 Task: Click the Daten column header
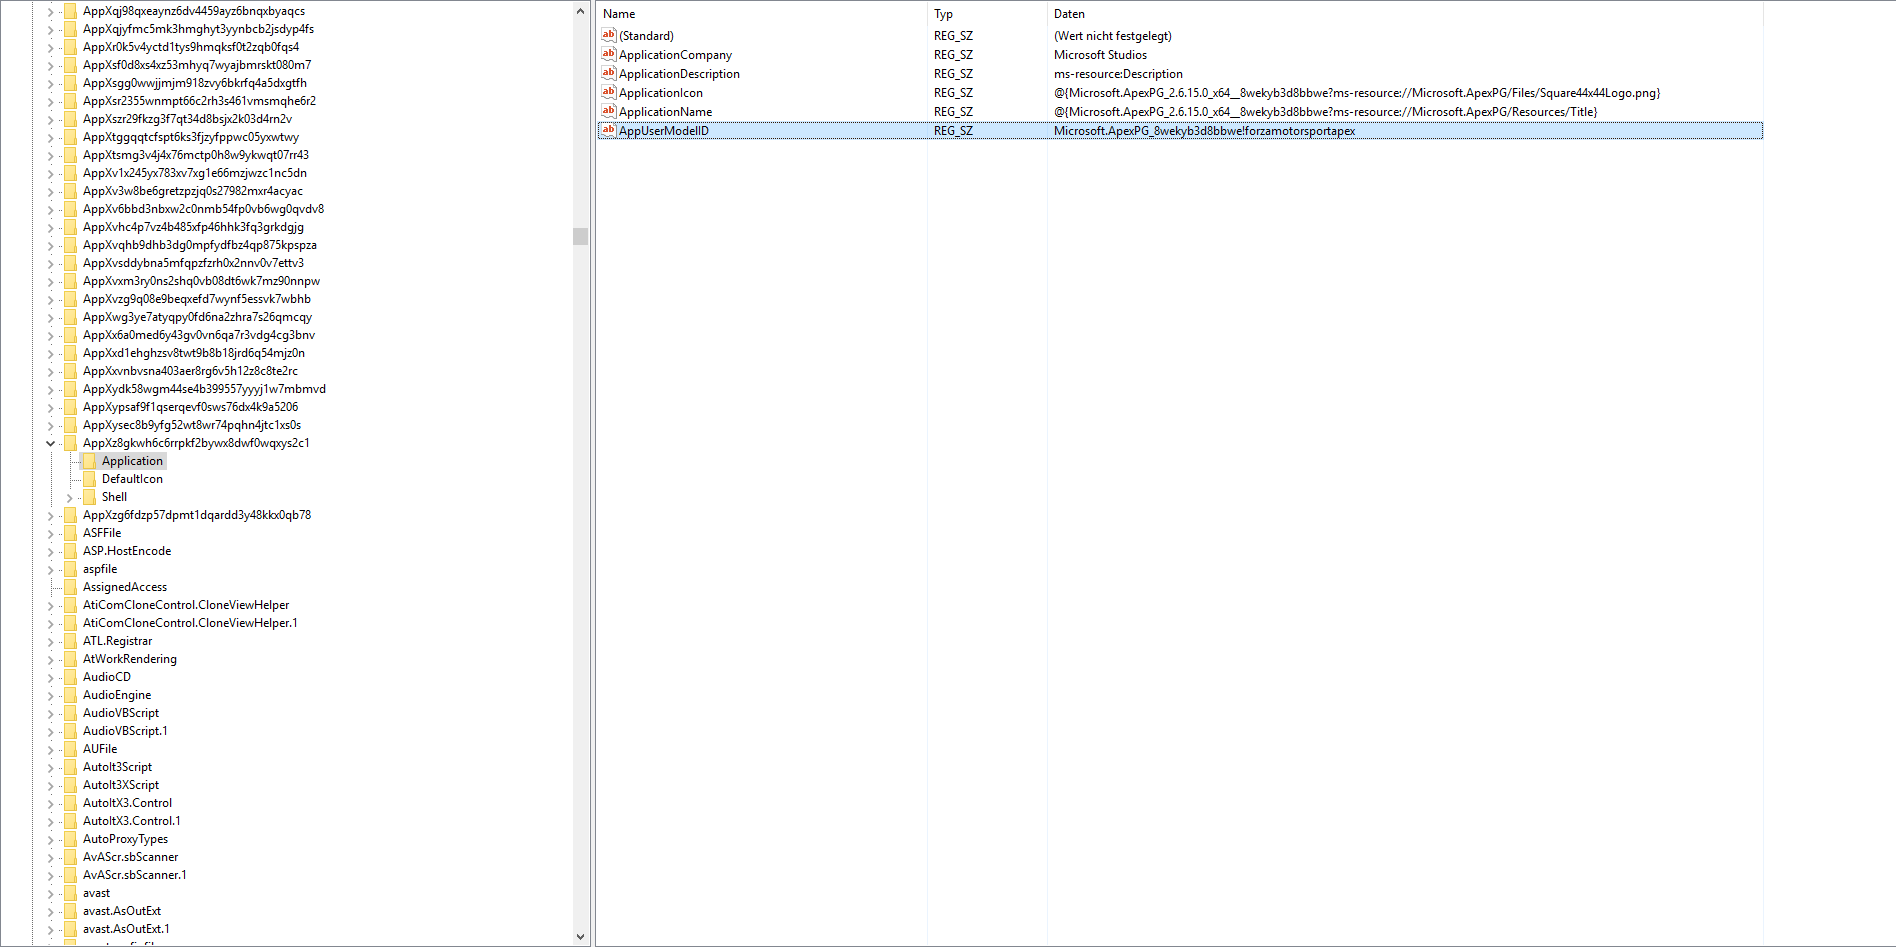pos(1069,14)
